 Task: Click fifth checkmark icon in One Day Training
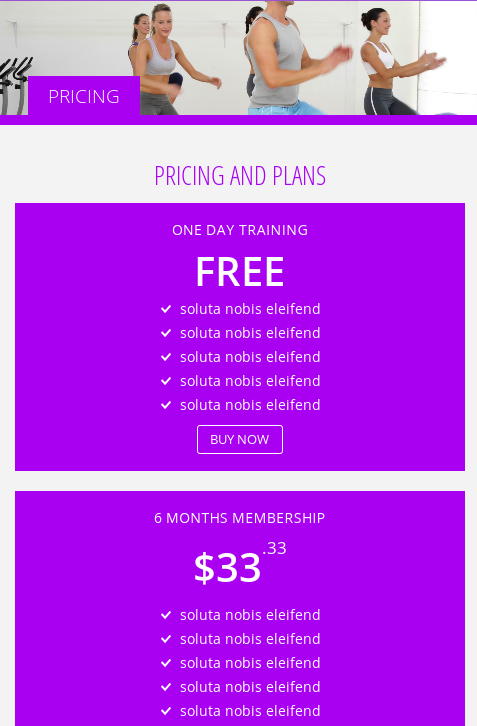[166, 406]
